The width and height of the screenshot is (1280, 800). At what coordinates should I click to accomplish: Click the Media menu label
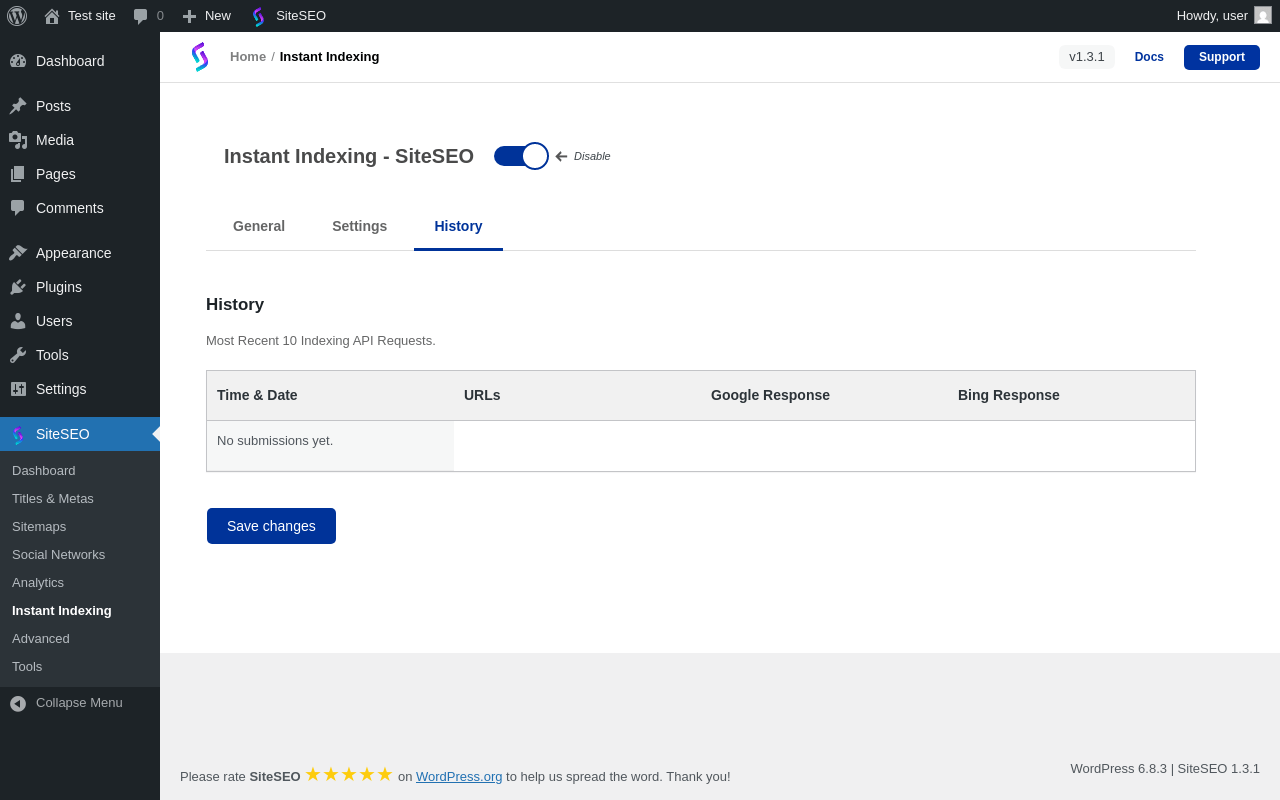[x=55, y=140]
